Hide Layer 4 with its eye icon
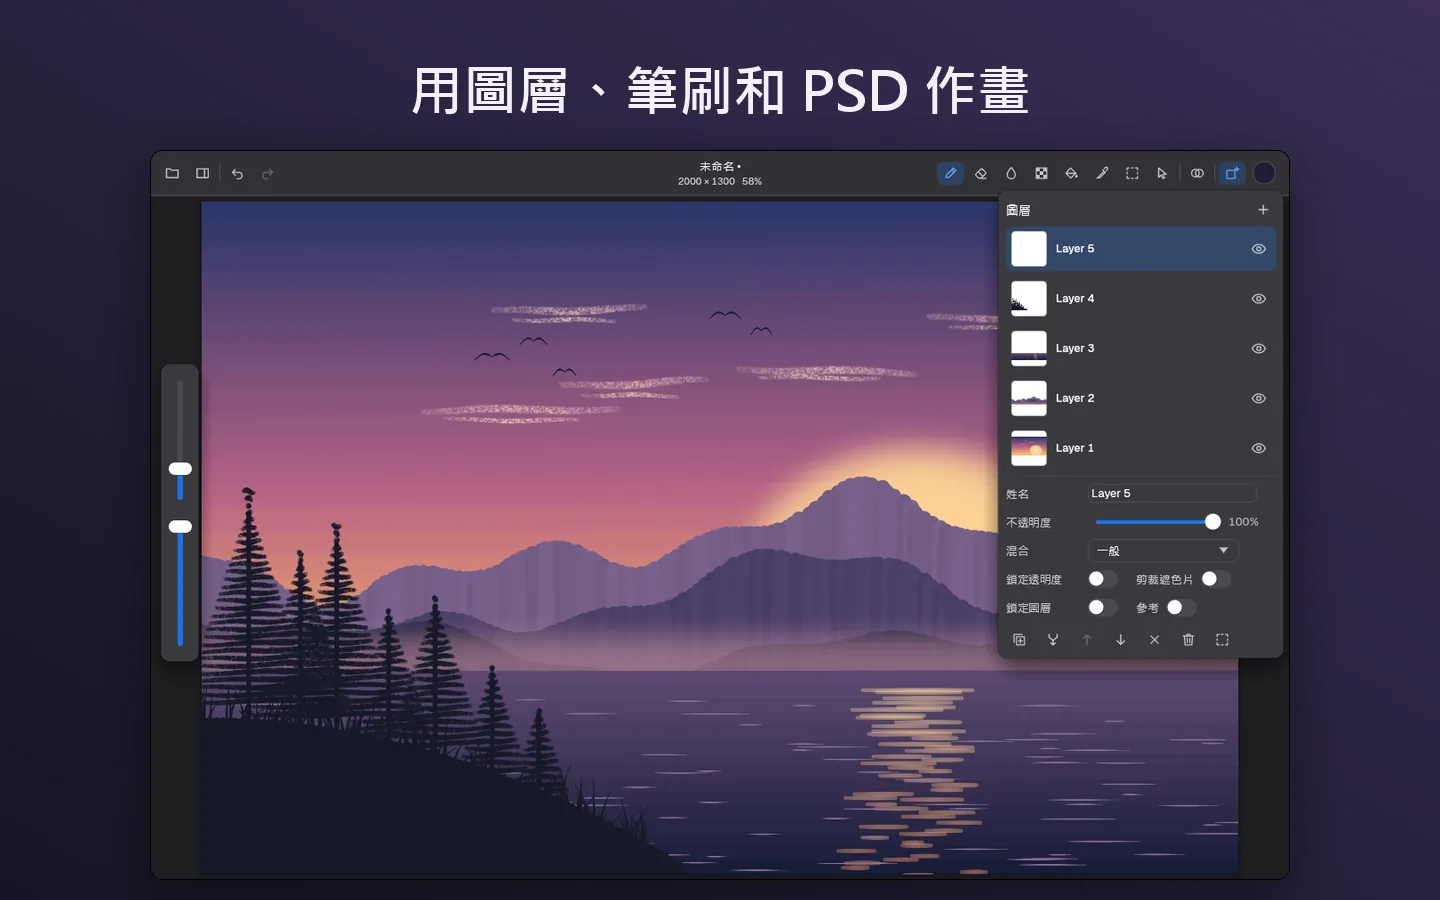Image resolution: width=1440 pixels, height=900 pixels. [x=1259, y=299]
